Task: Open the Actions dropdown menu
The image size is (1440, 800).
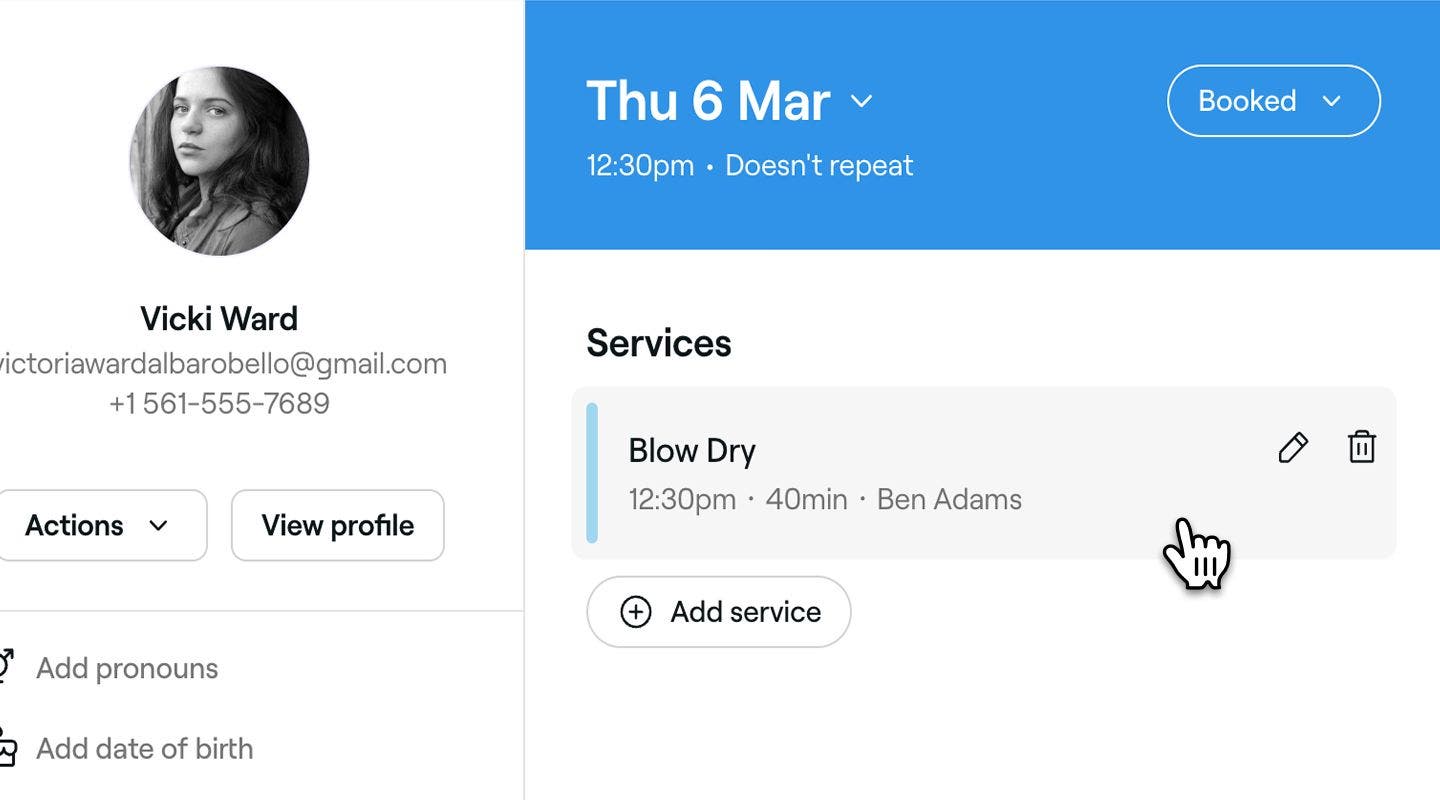Action: (x=100, y=525)
